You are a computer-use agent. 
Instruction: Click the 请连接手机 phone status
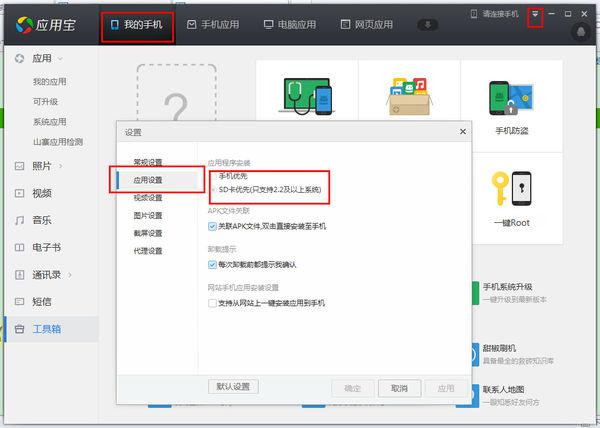(x=494, y=14)
